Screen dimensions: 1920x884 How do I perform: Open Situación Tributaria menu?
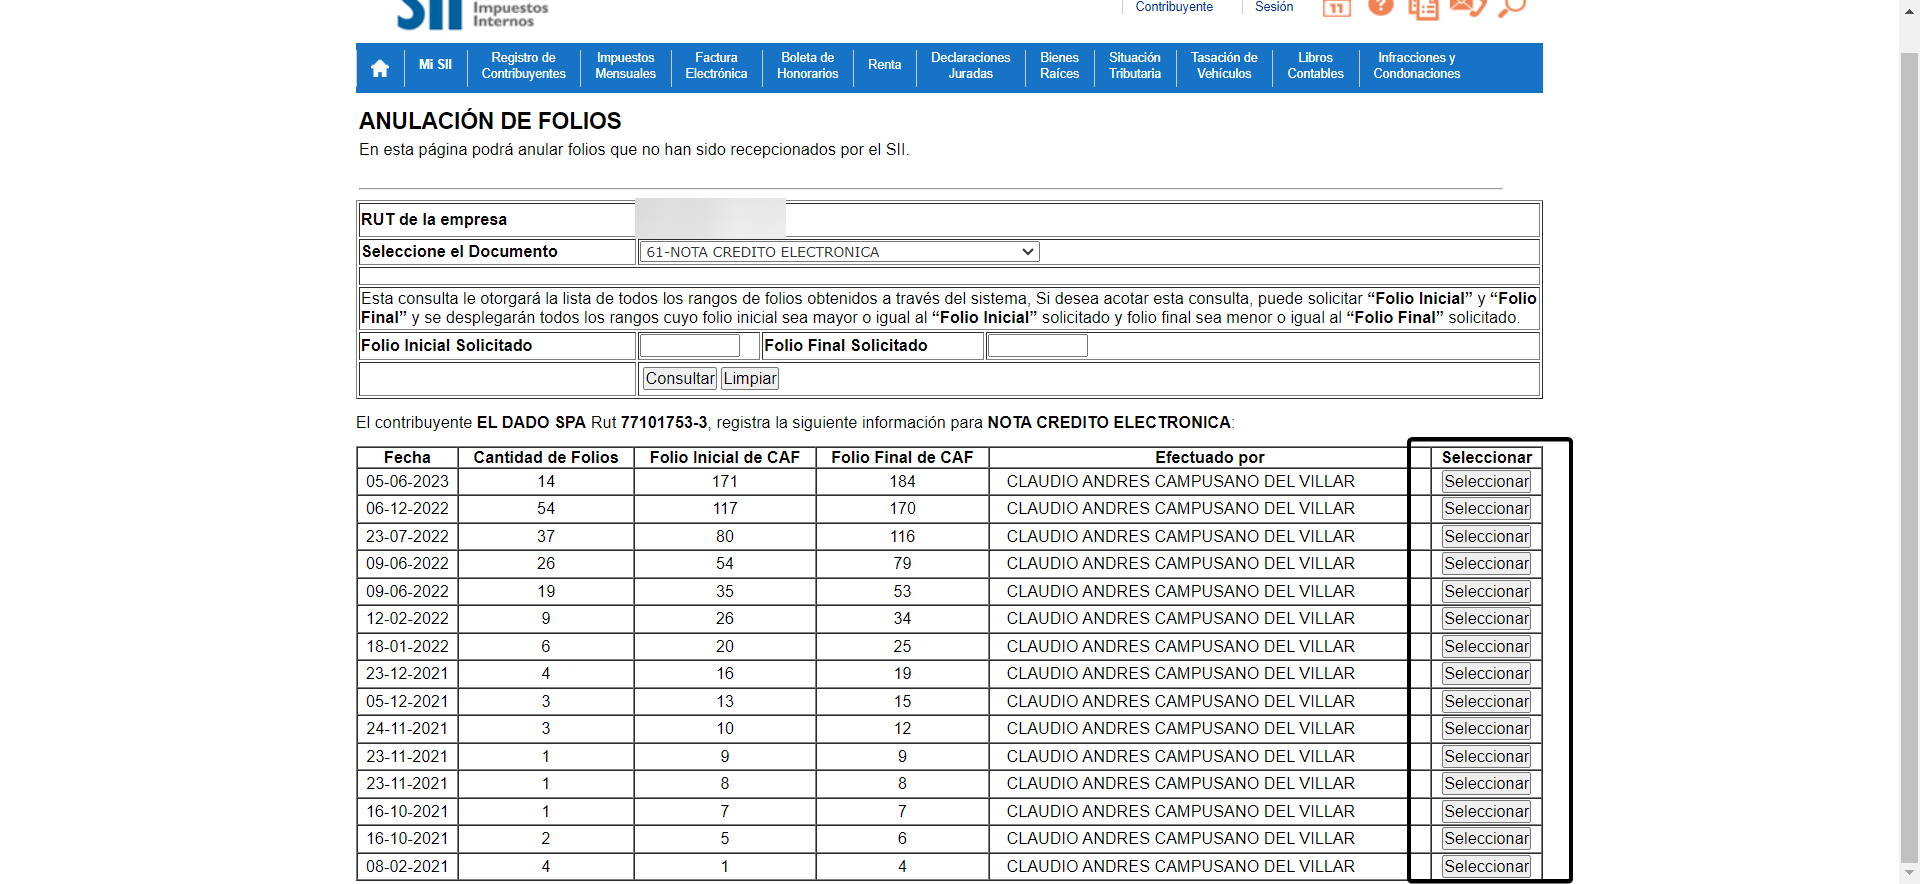1134,66
